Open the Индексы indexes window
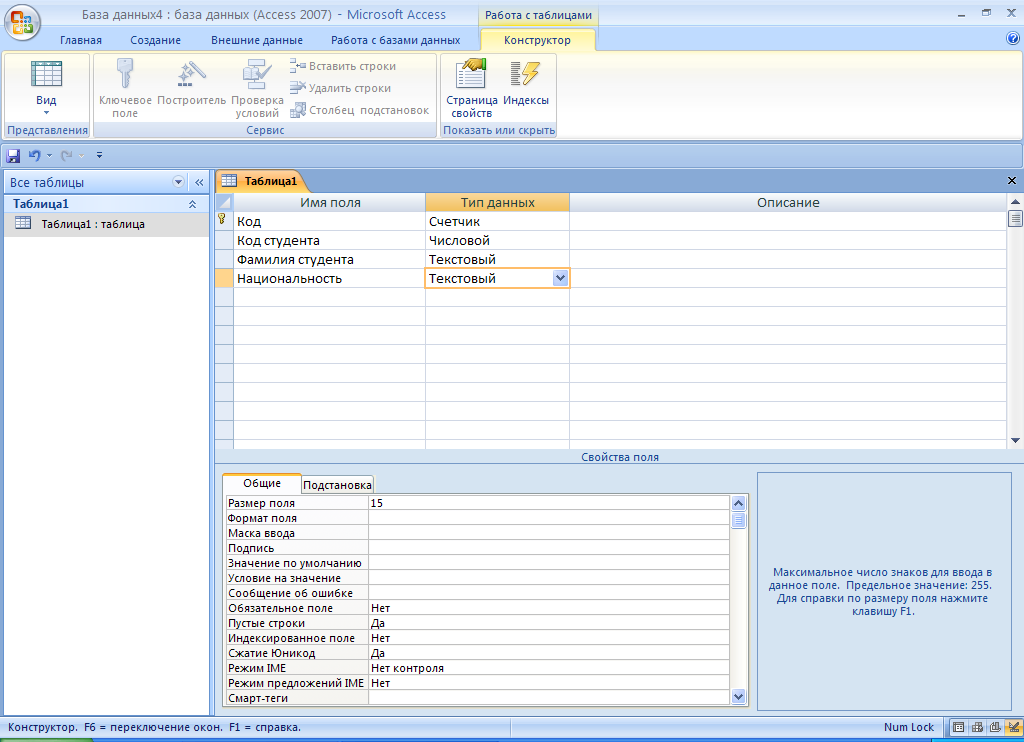1024x742 pixels. [x=526, y=82]
